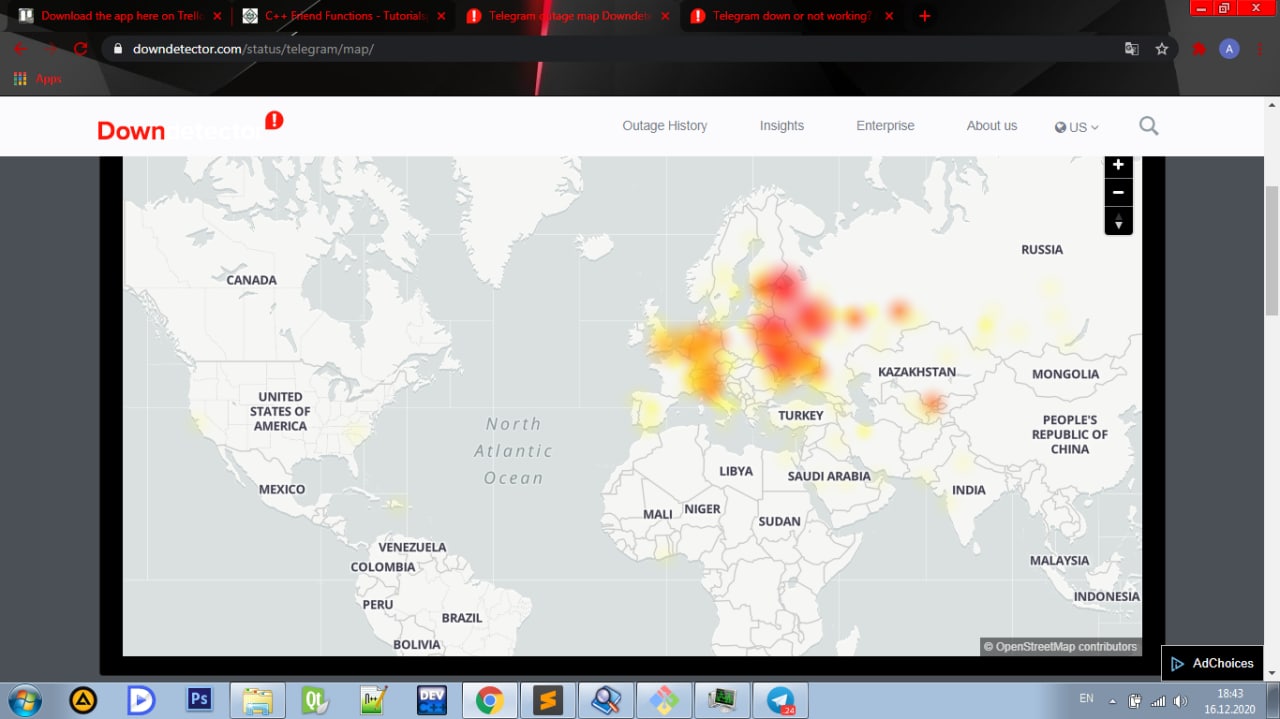
Task: Click the translate page icon in address bar
Action: click(x=1132, y=48)
